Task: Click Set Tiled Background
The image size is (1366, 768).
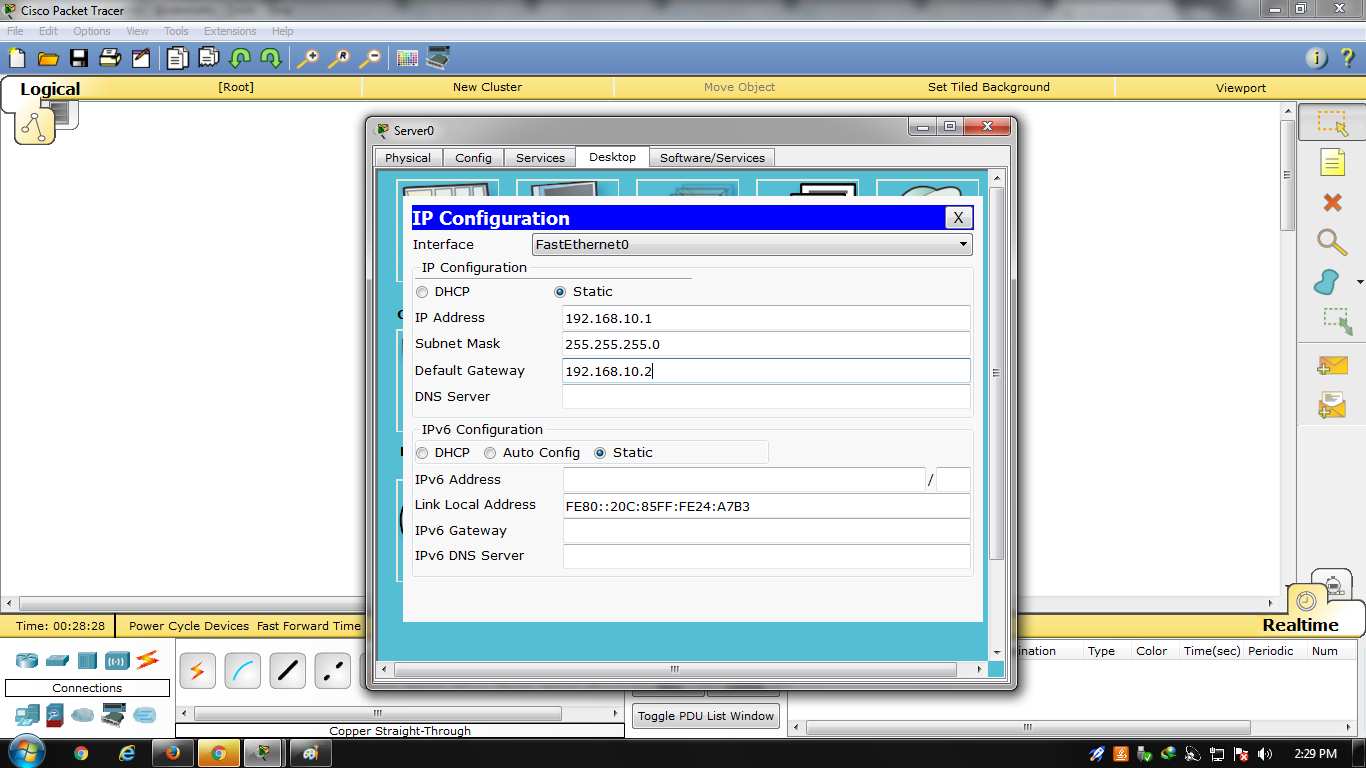Action: click(988, 87)
